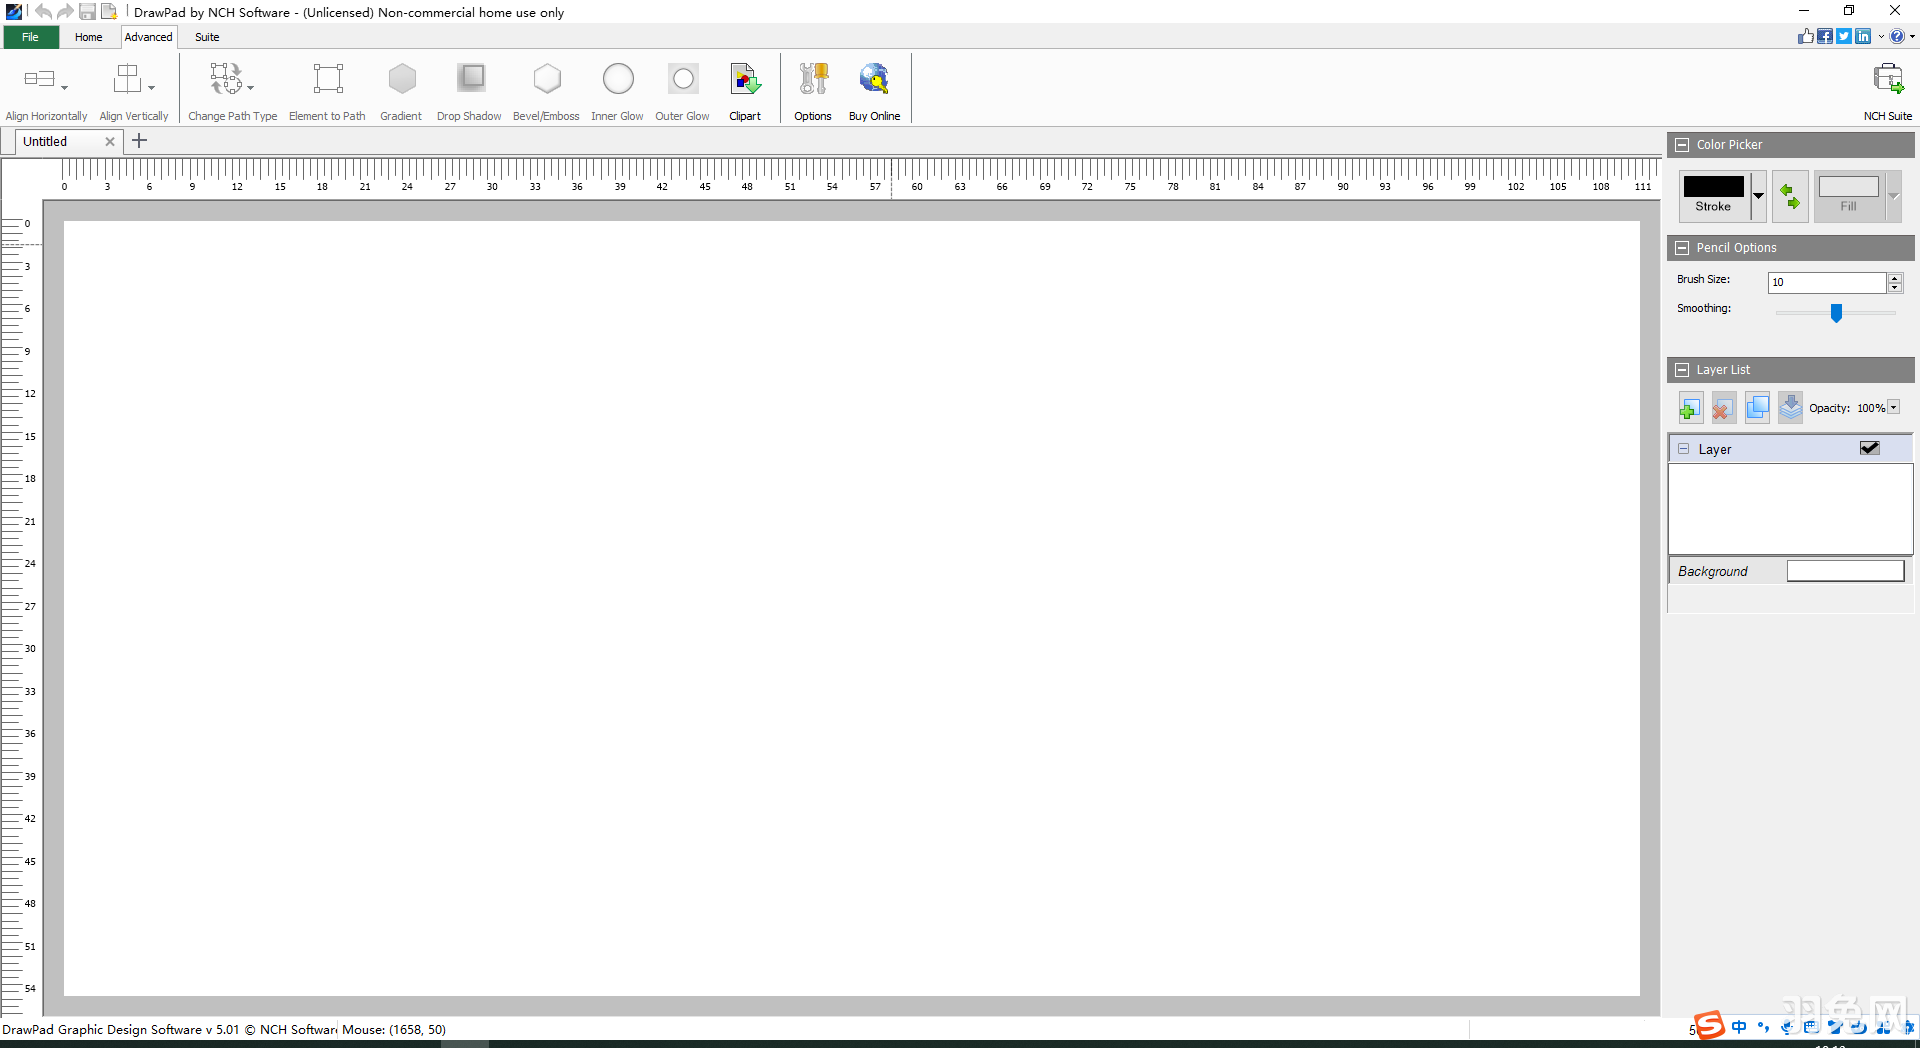The image size is (1920, 1048).
Task: Open the Suite tab
Action: click(x=207, y=37)
